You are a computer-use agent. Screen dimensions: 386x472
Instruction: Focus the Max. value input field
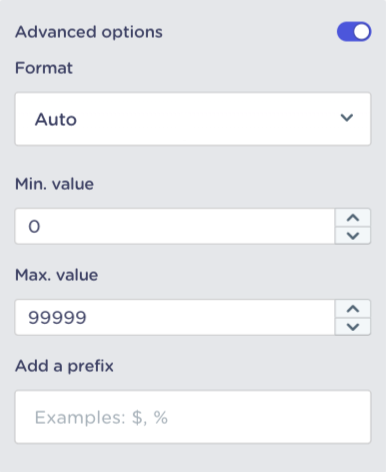[x=175, y=317]
